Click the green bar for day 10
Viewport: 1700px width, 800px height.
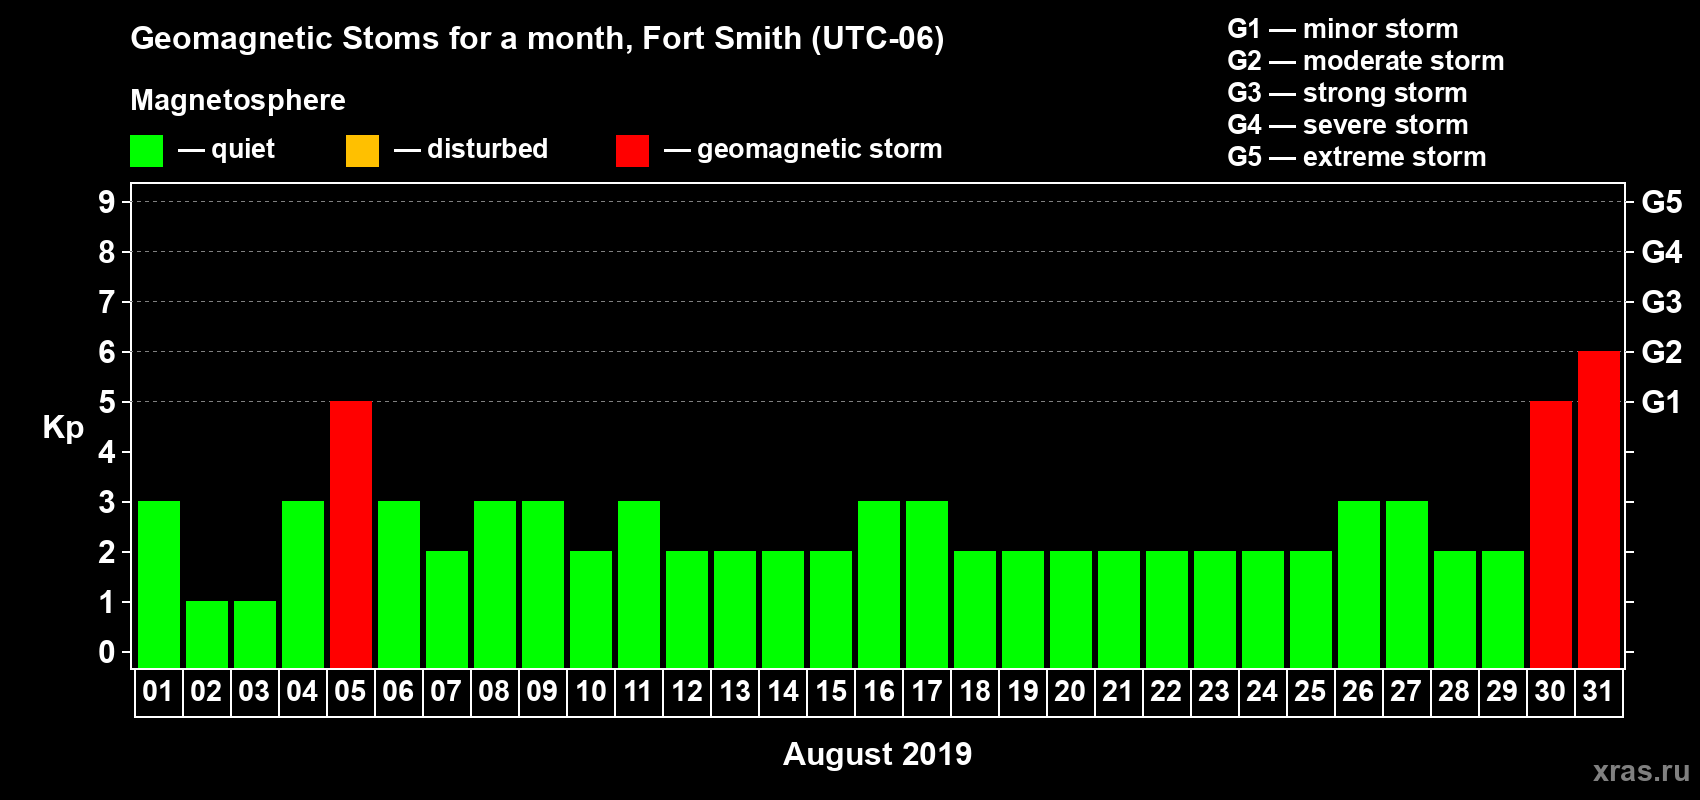point(591,610)
